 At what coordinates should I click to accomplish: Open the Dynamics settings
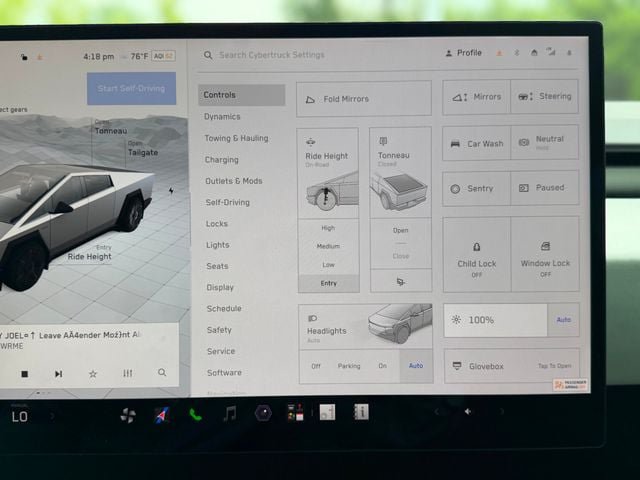[x=222, y=117]
